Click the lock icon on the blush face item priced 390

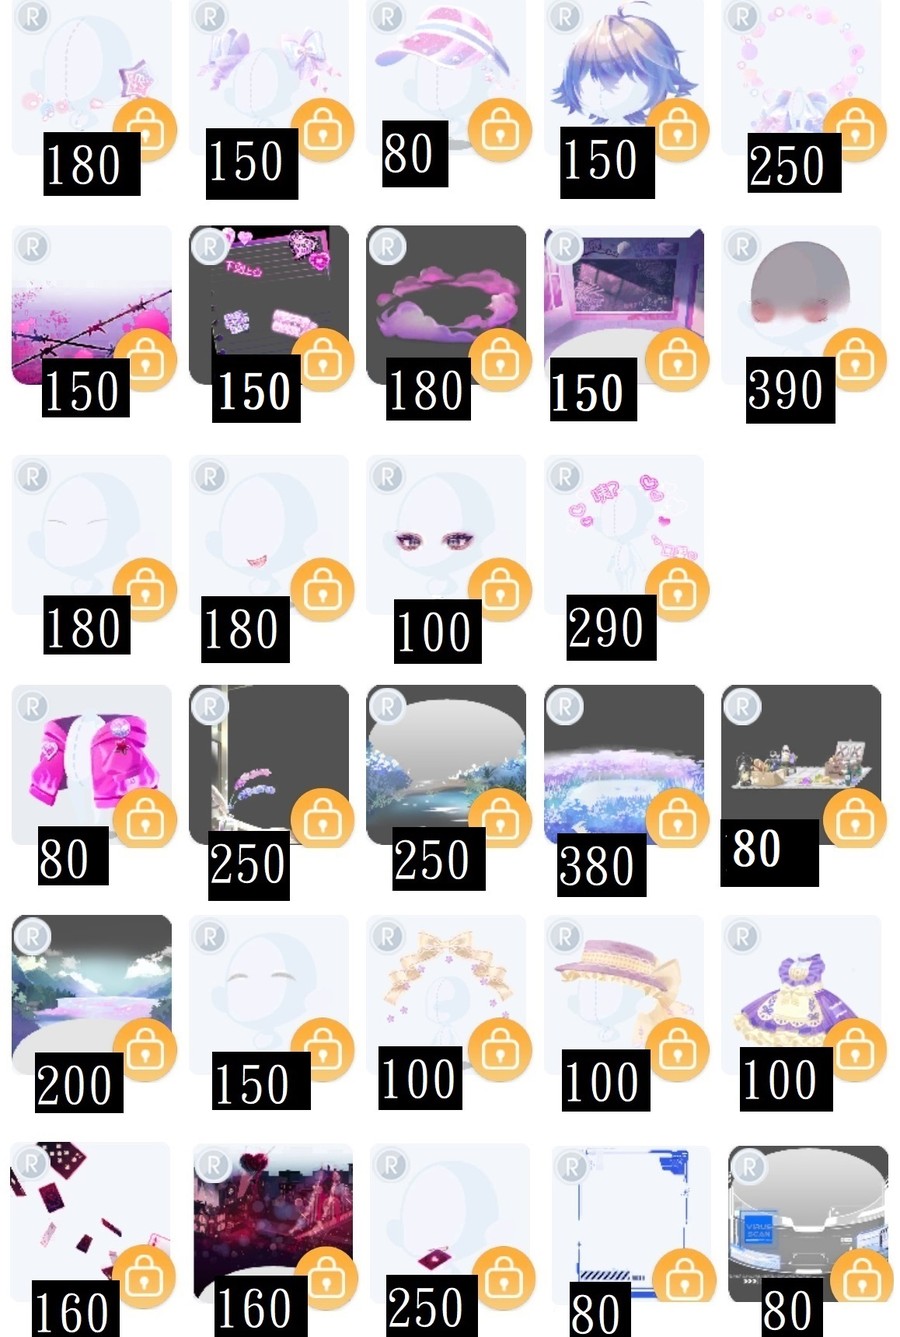(855, 359)
